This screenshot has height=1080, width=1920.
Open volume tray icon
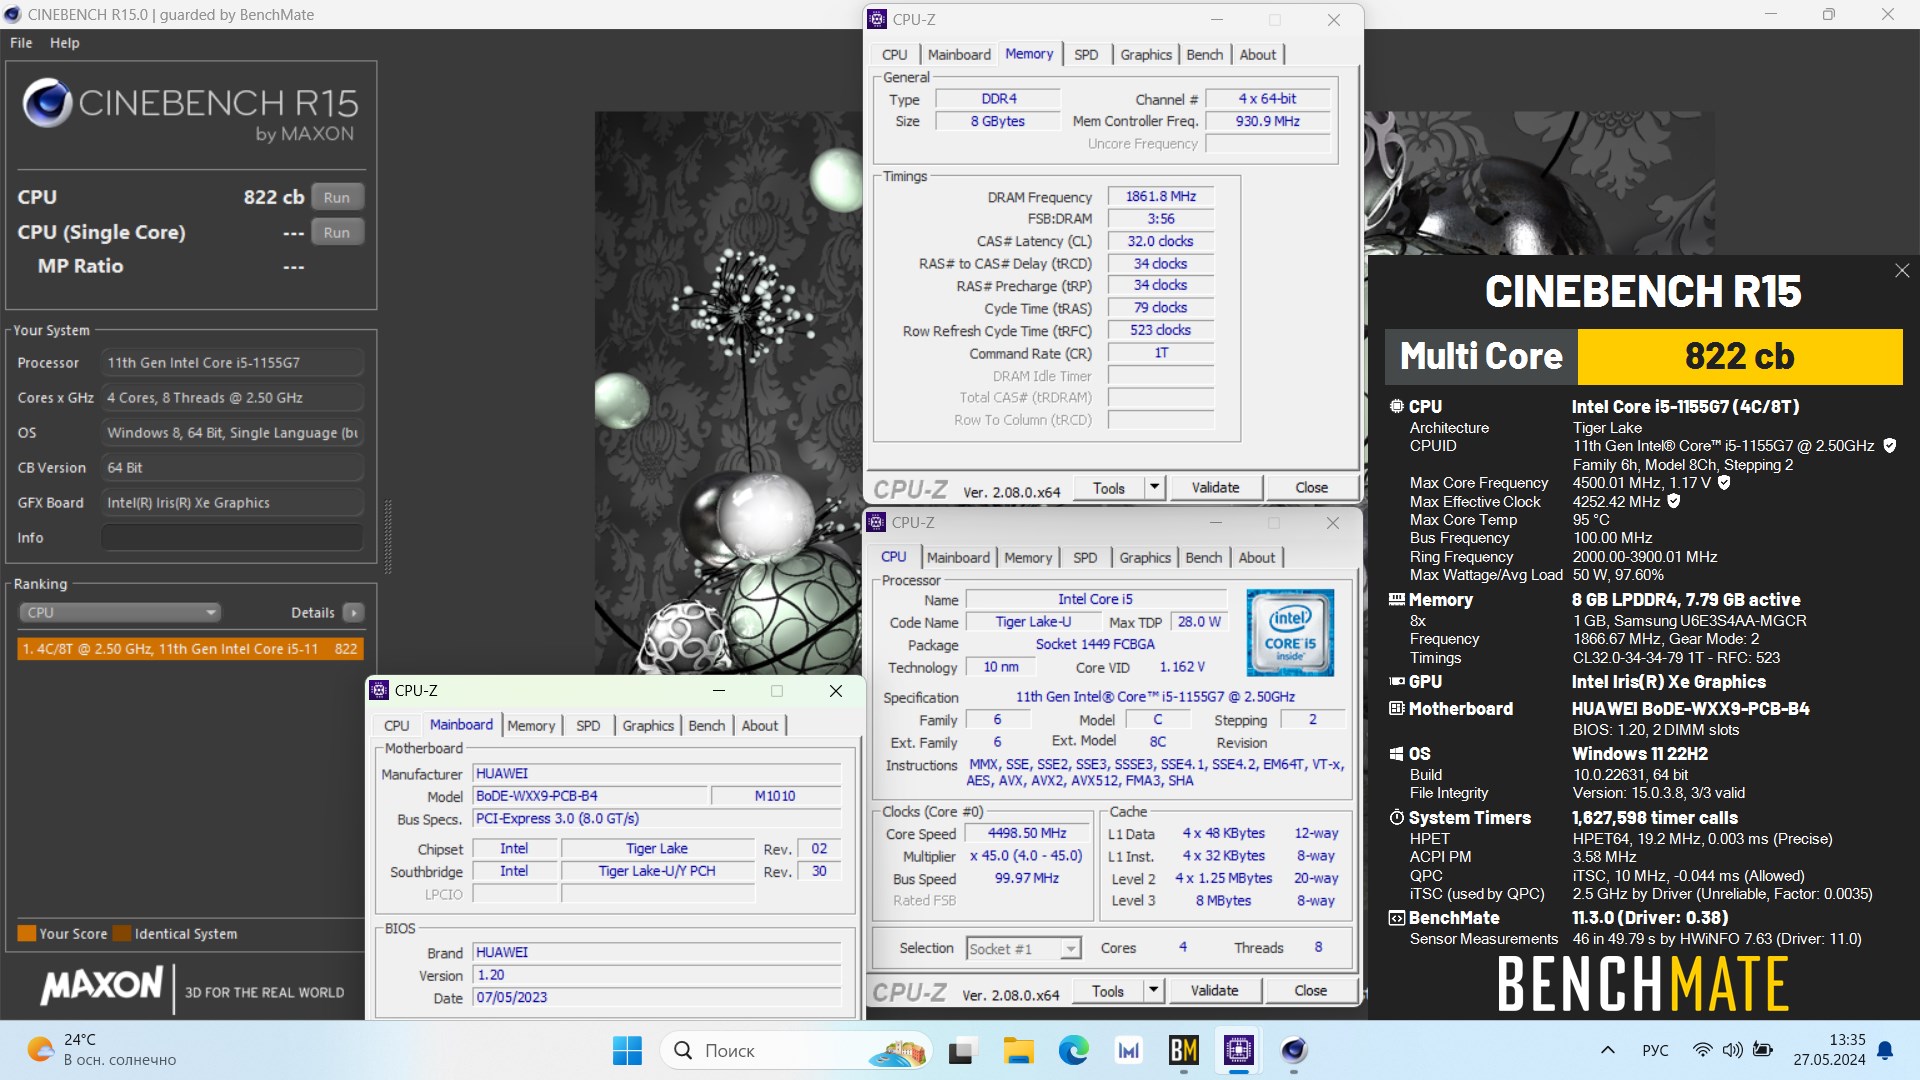coord(1733,1050)
